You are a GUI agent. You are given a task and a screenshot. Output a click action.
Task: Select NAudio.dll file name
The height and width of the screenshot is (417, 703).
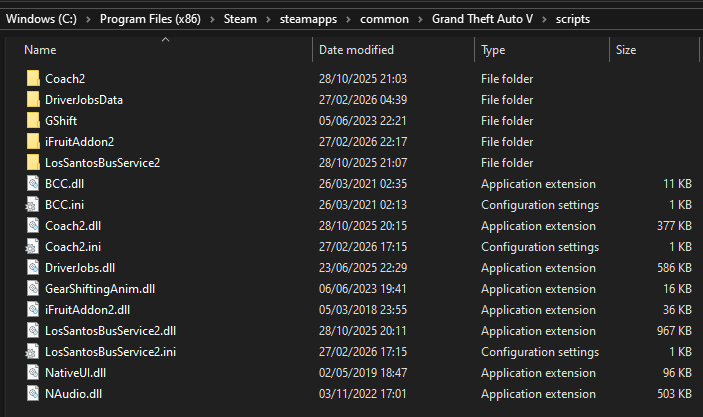(74, 394)
